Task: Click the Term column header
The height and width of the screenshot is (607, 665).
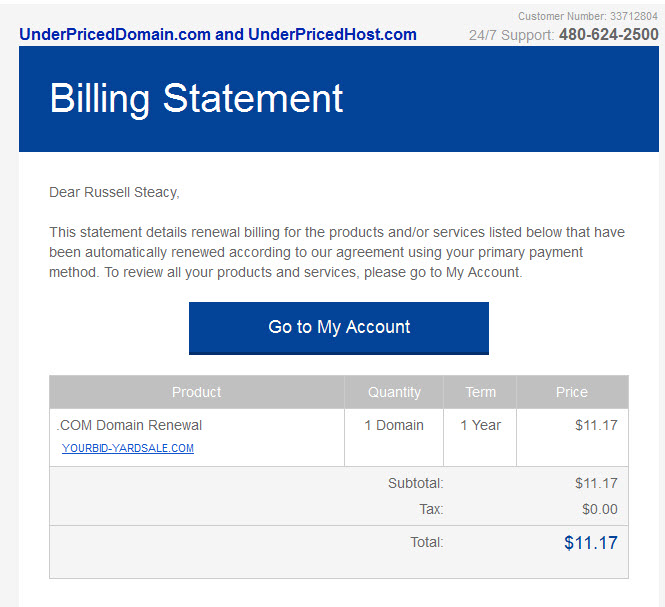Action: (x=480, y=392)
